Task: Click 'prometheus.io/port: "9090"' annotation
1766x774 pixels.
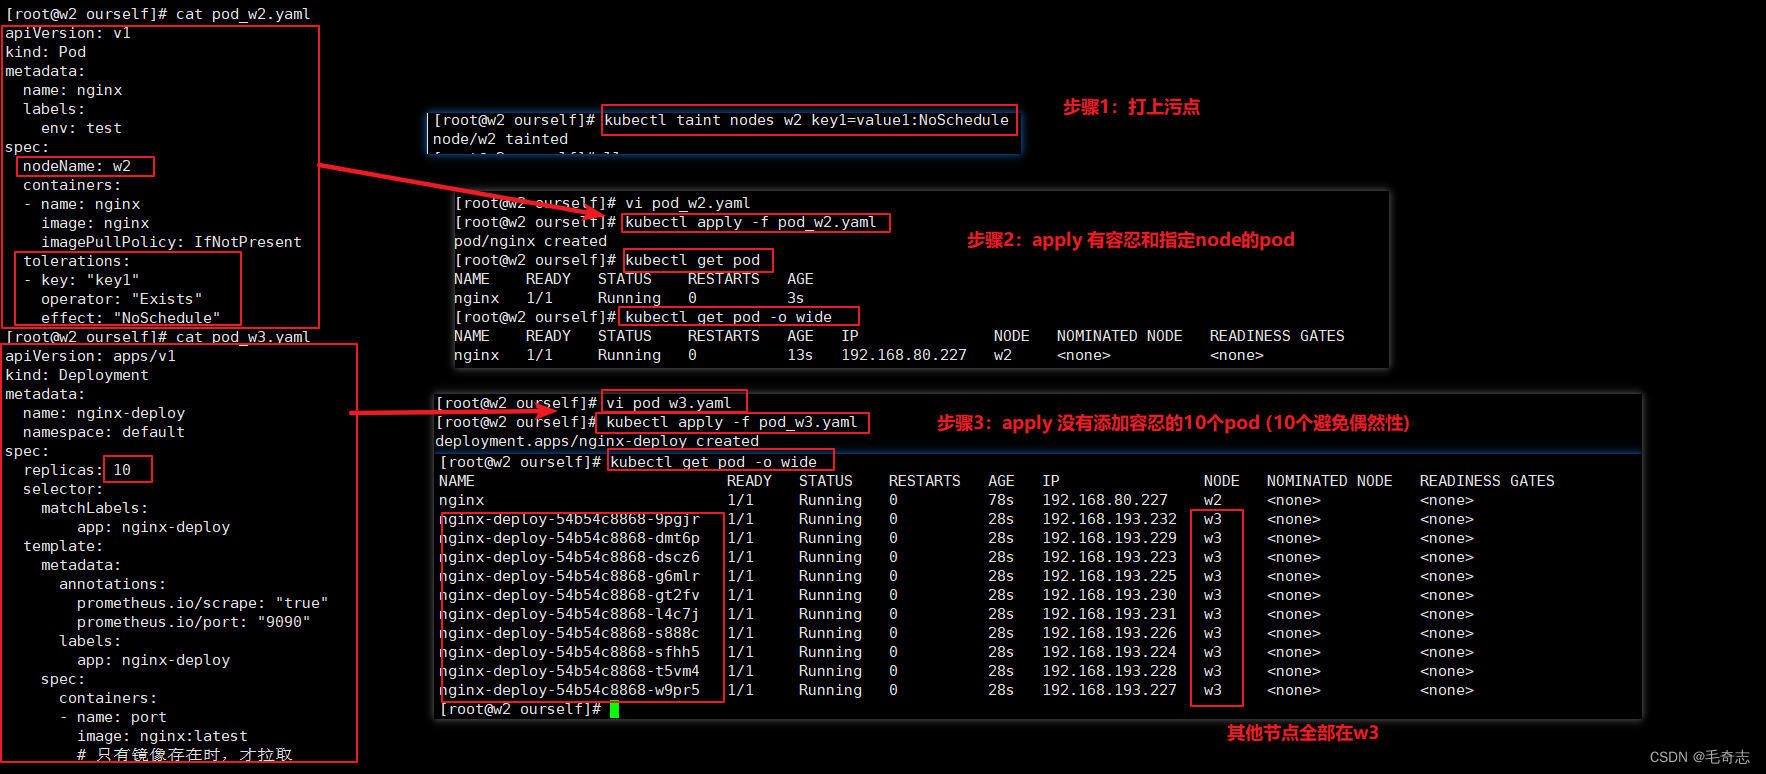Action: [194, 622]
